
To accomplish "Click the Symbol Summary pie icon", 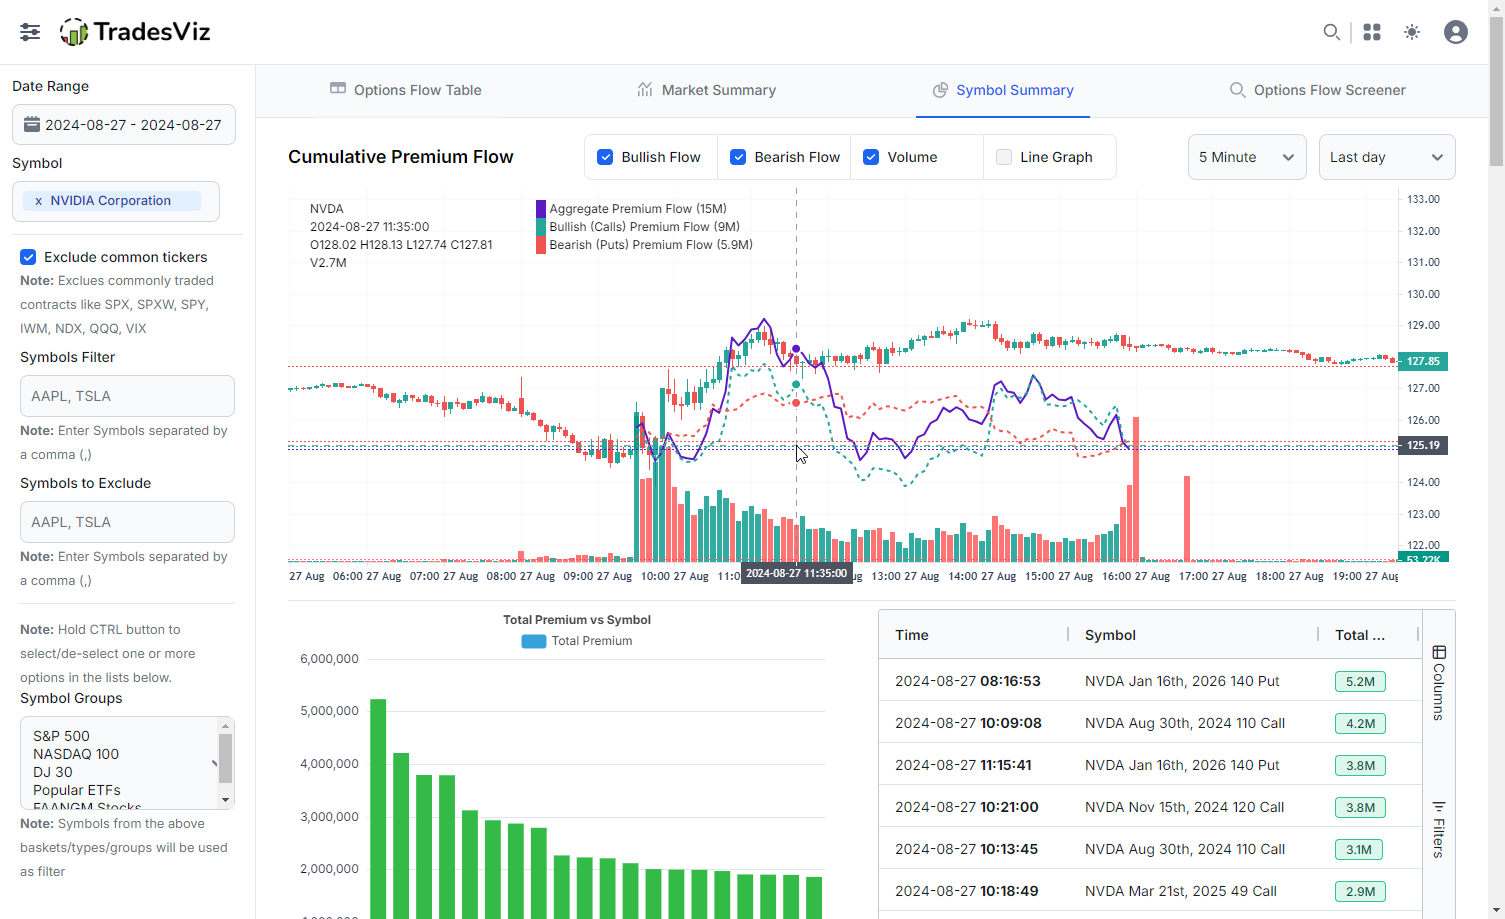I will [940, 90].
